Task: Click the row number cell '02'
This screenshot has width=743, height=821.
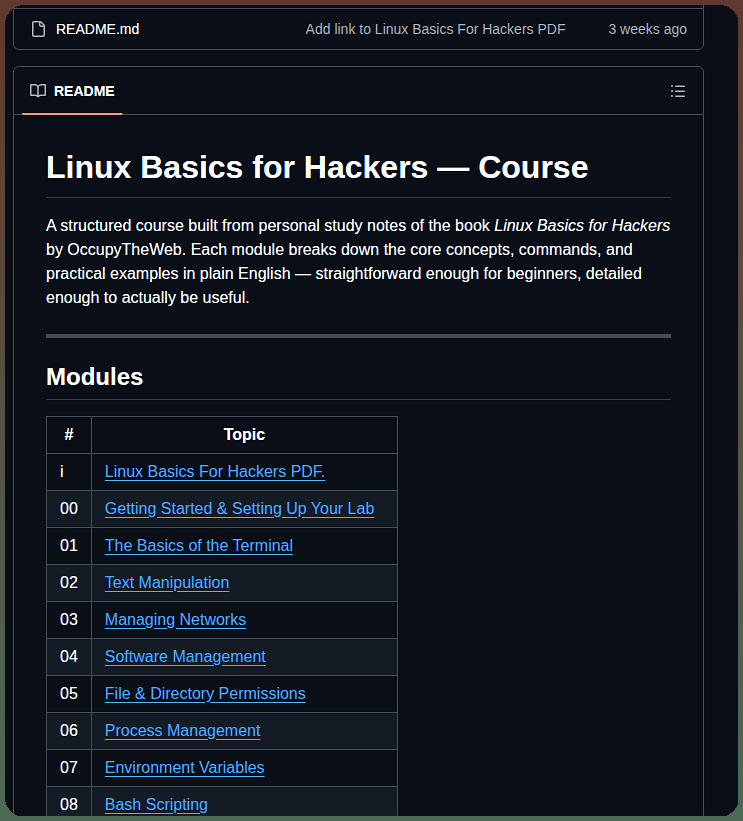Action: pyautogui.click(x=69, y=582)
